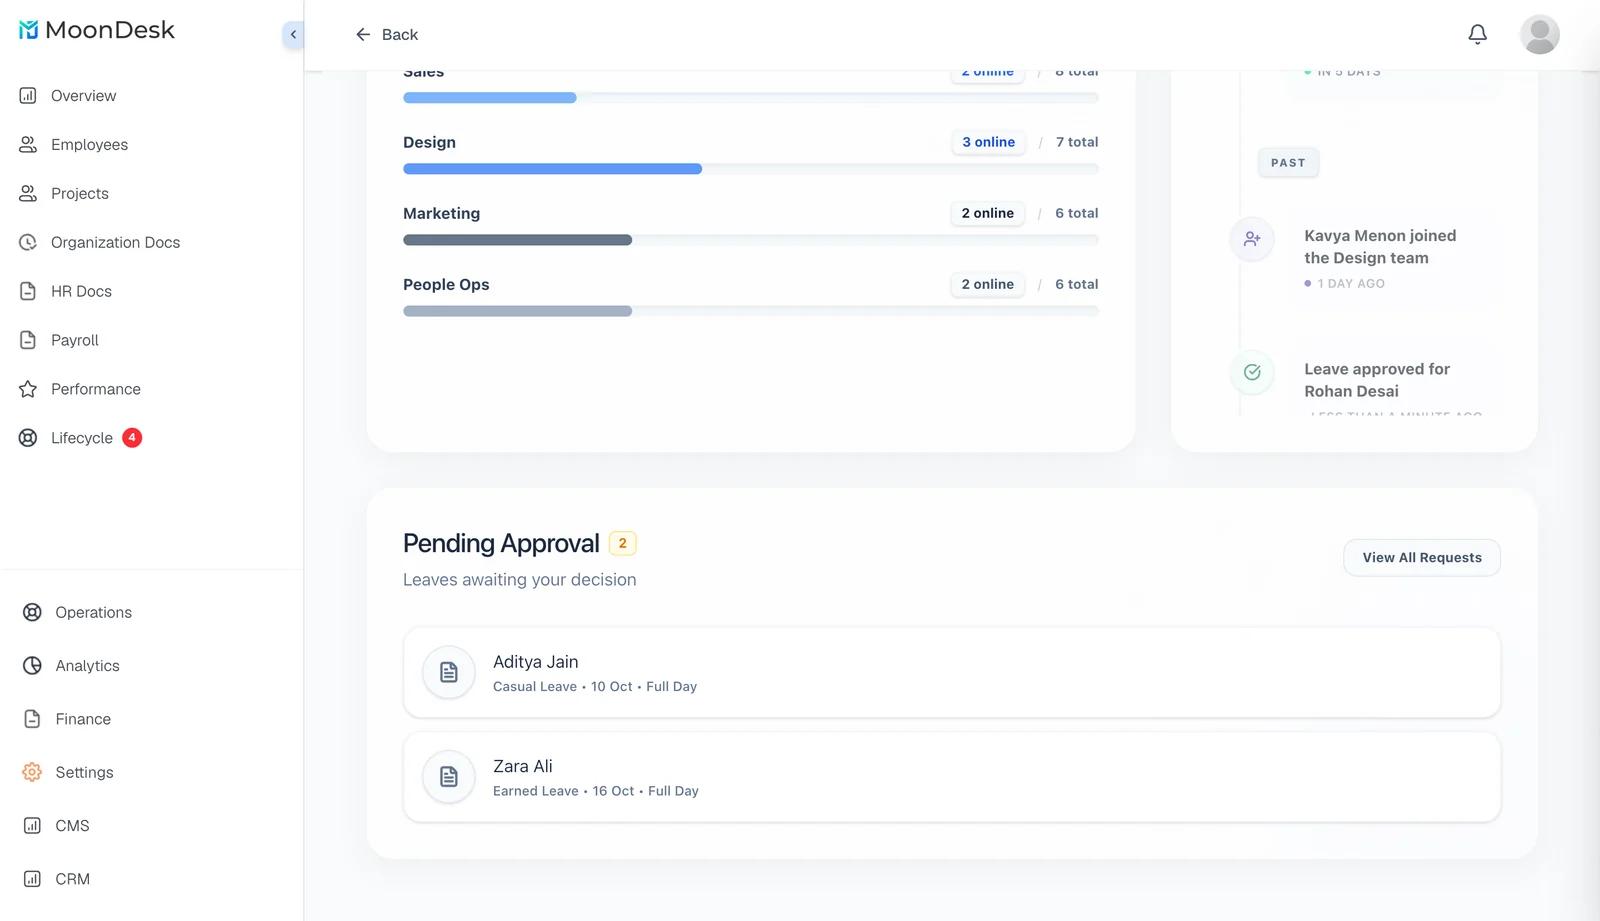1600x921 pixels.
Task: Click the Operations lifebuoy icon
Action: click(x=32, y=613)
